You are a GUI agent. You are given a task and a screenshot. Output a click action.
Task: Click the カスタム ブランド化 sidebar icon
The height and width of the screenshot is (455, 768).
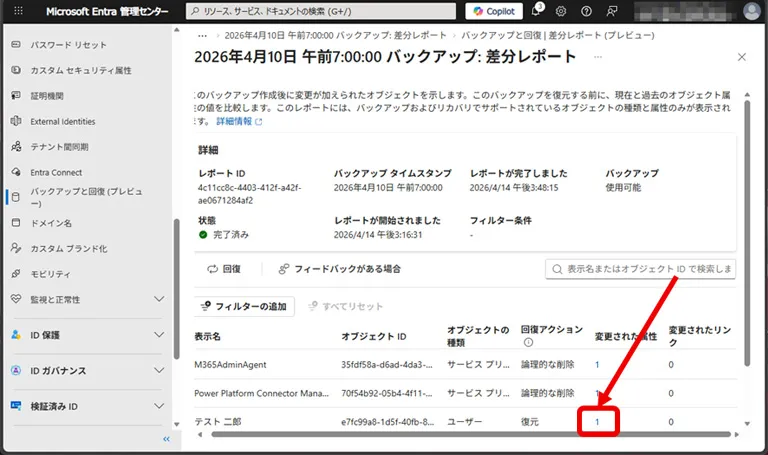[16, 248]
